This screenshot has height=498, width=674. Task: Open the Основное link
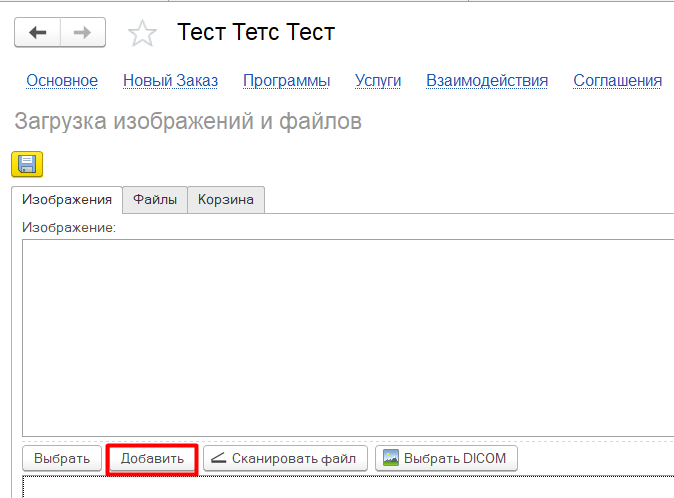pos(62,81)
